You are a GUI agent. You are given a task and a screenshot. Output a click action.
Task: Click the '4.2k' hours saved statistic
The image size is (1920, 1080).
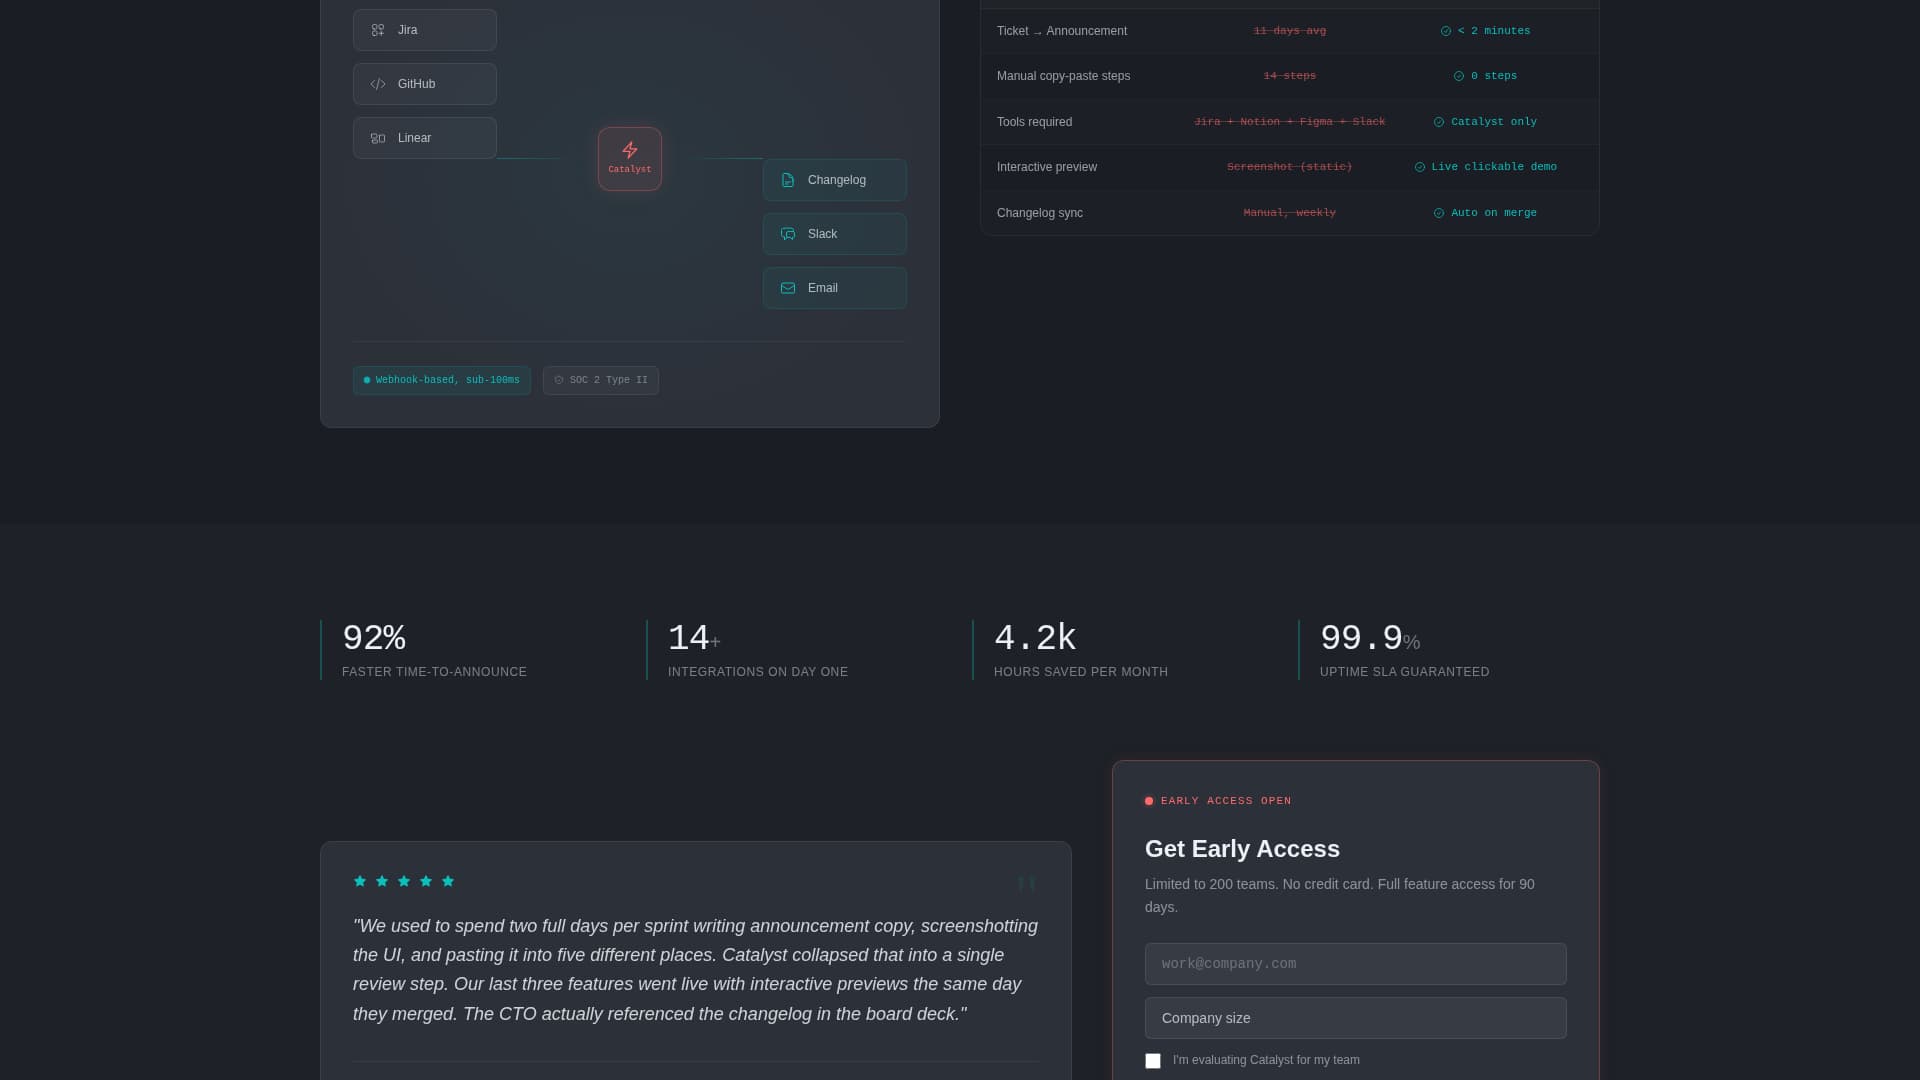(x=1035, y=638)
